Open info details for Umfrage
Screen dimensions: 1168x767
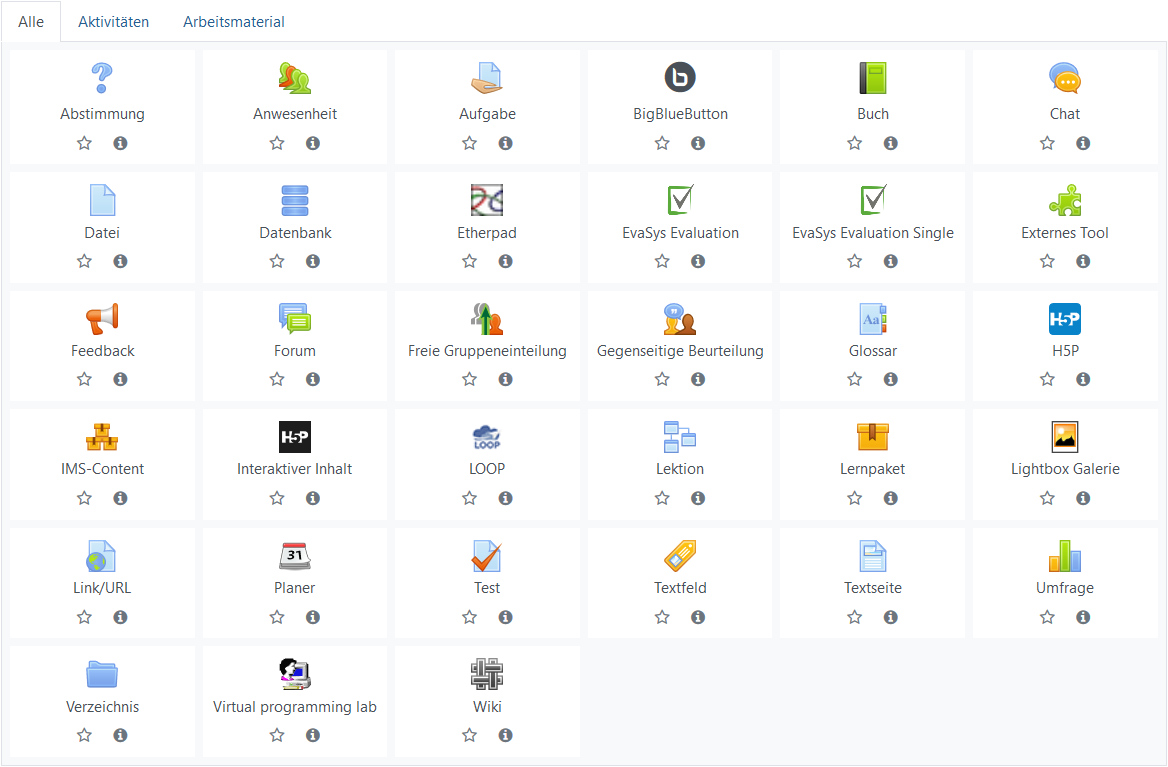click(x=1083, y=617)
